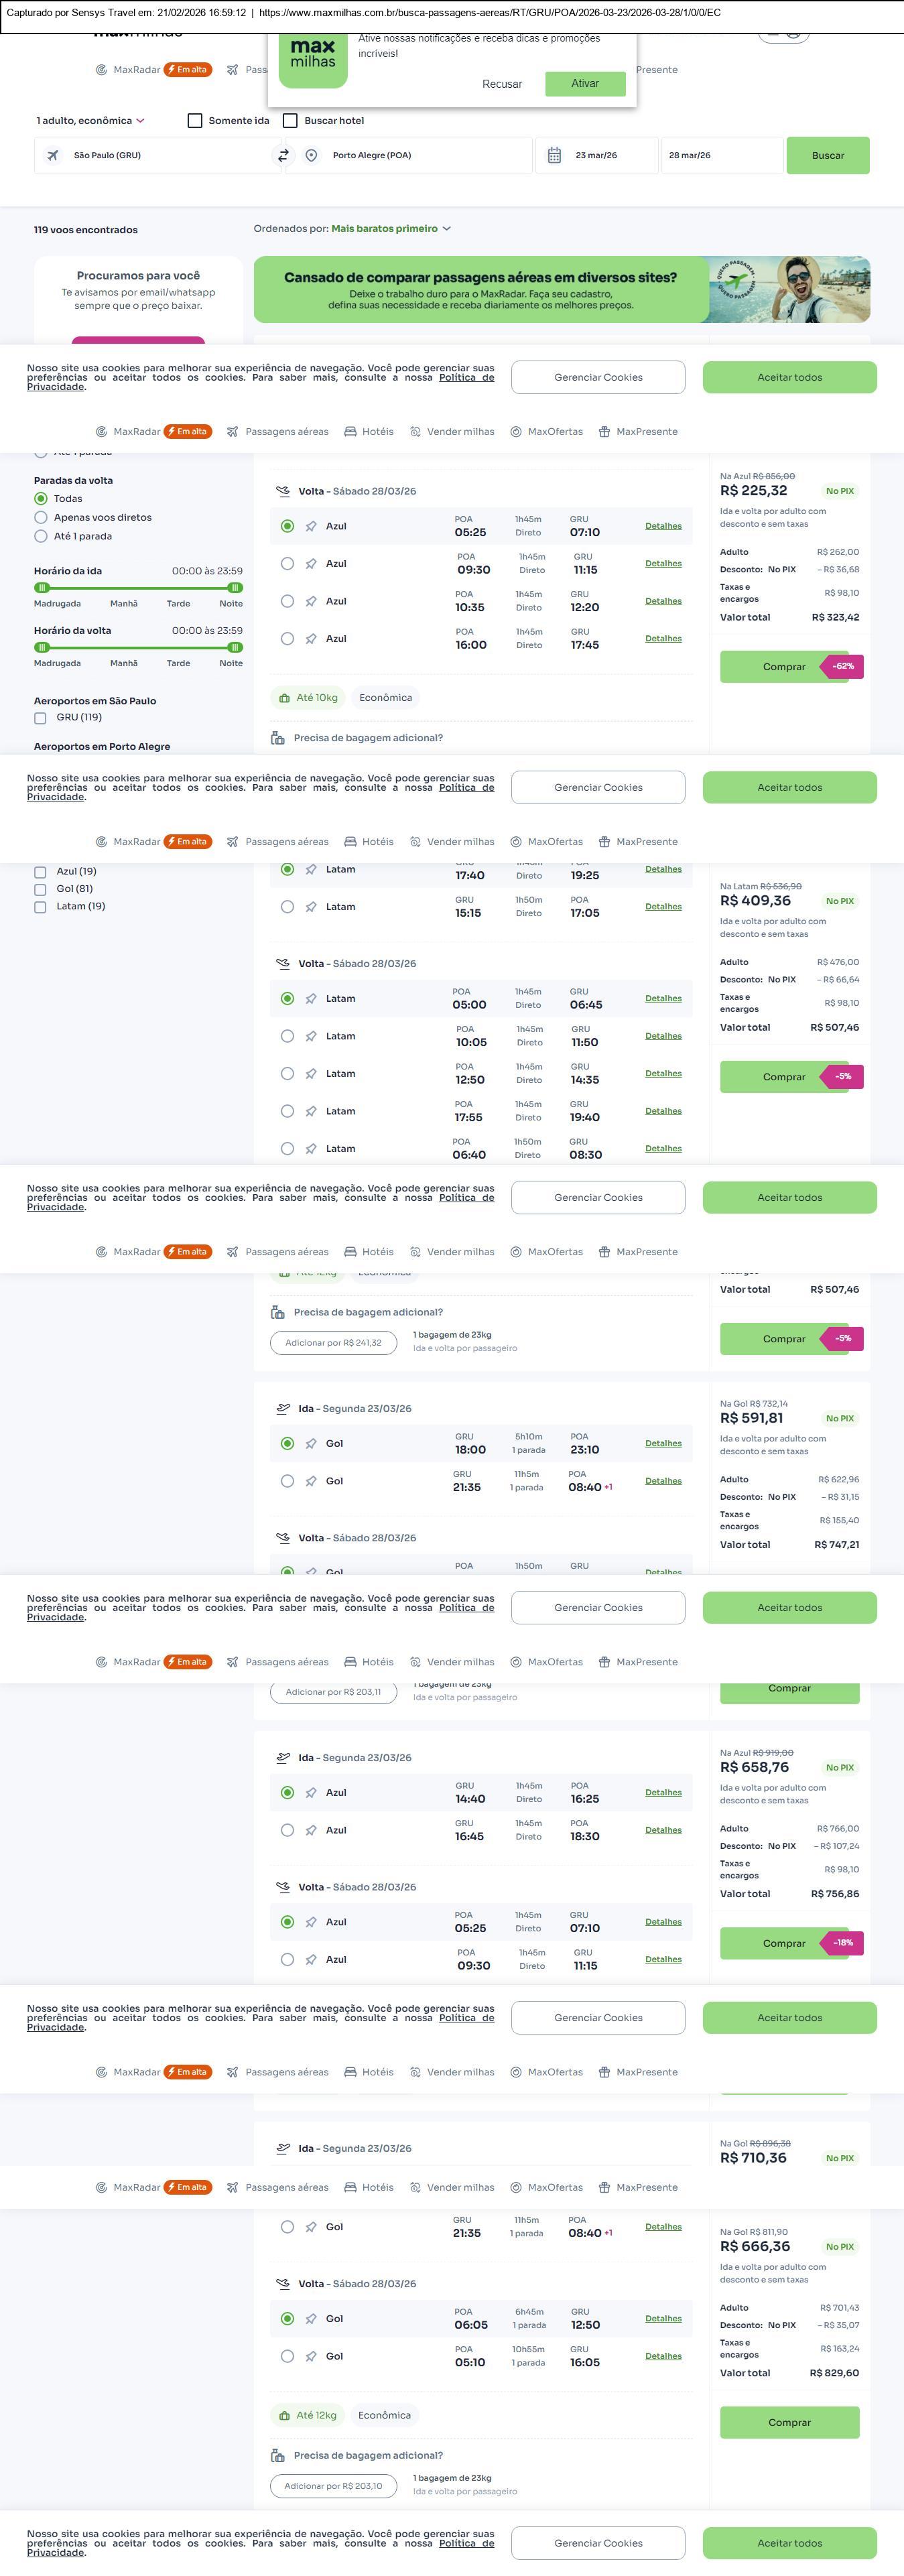Image resolution: width=904 pixels, height=2576 pixels.
Task: Click the baggage icon next to Até 10kg
Action: [x=285, y=698]
